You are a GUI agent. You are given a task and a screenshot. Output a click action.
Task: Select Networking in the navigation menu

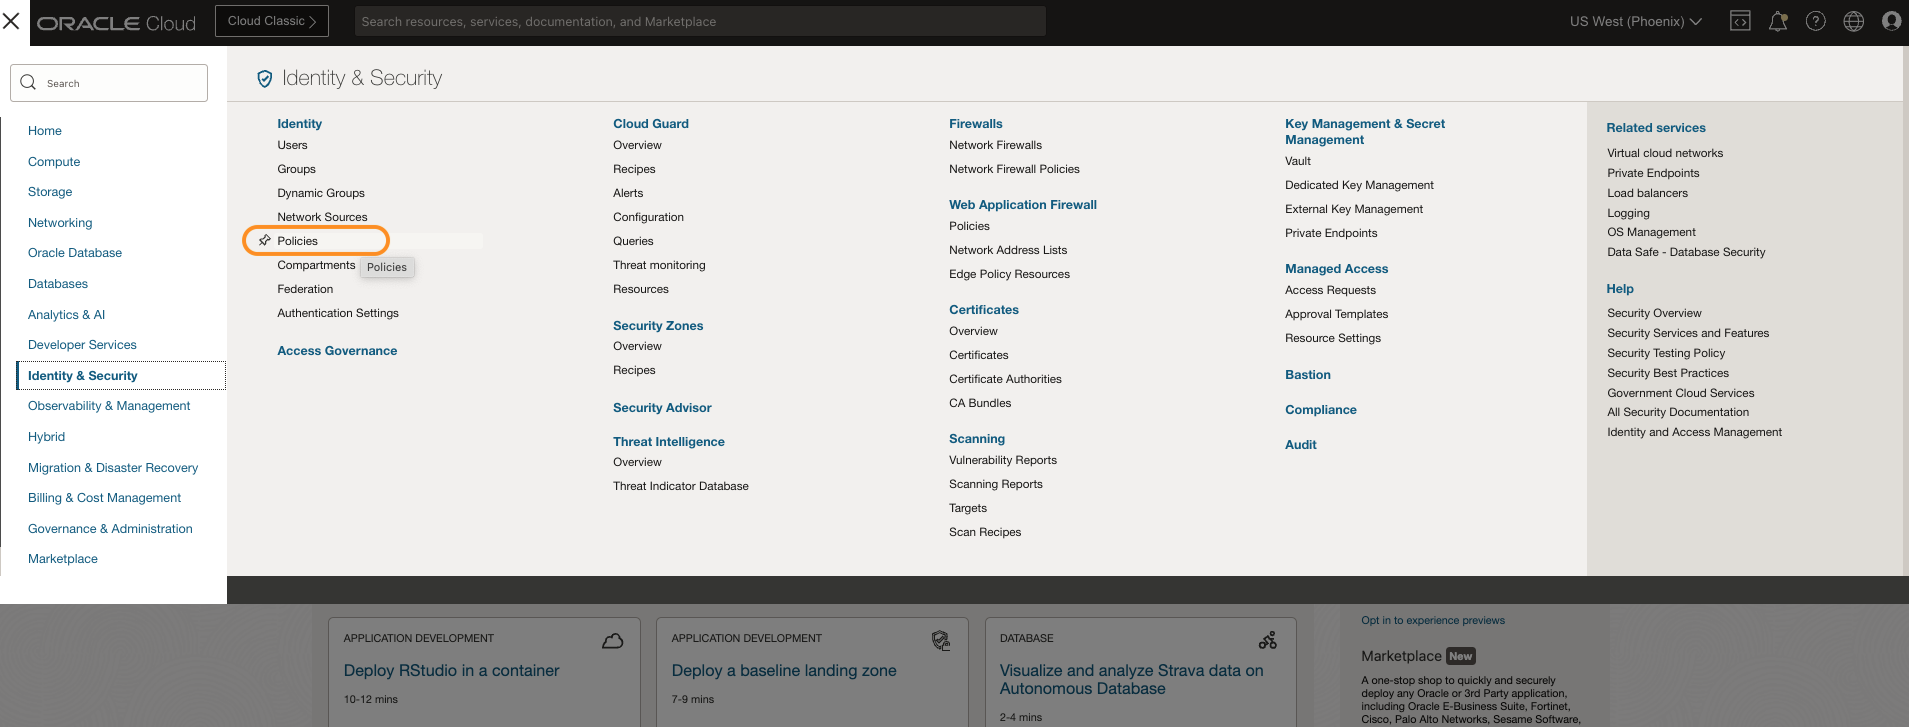tap(60, 223)
